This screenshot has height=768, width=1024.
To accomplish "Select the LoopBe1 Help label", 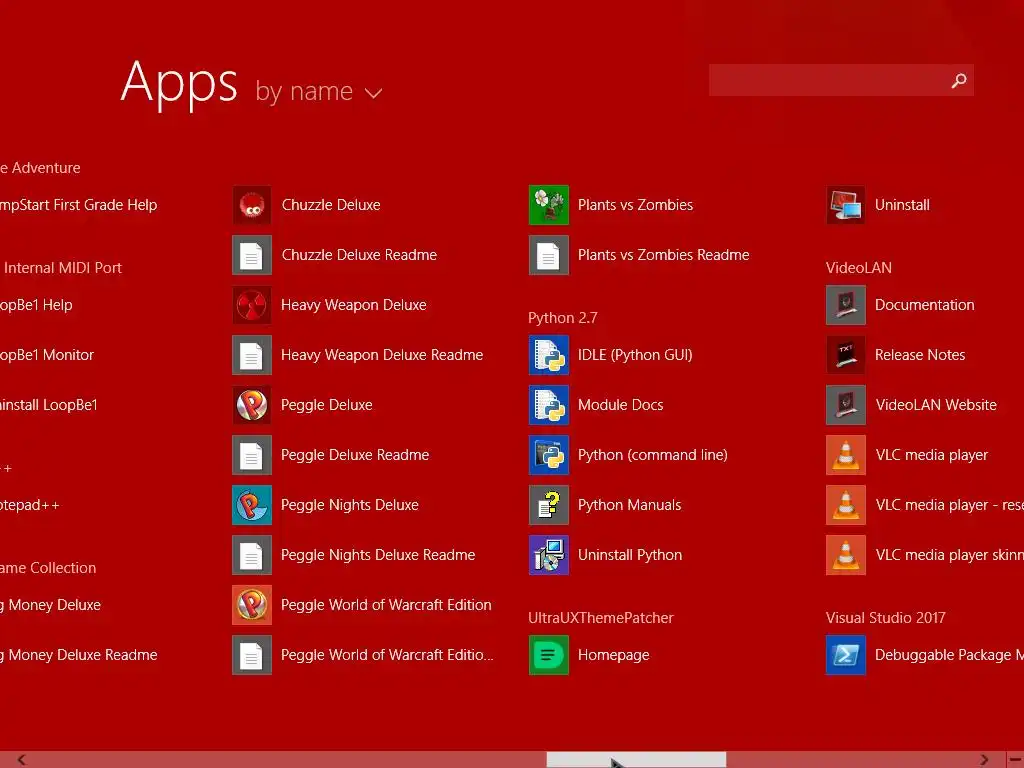I will coord(36,305).
